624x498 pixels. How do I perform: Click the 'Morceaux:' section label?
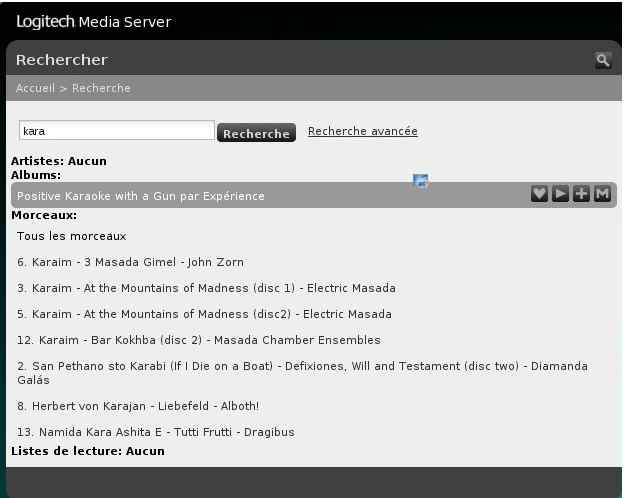coord(44,215)
